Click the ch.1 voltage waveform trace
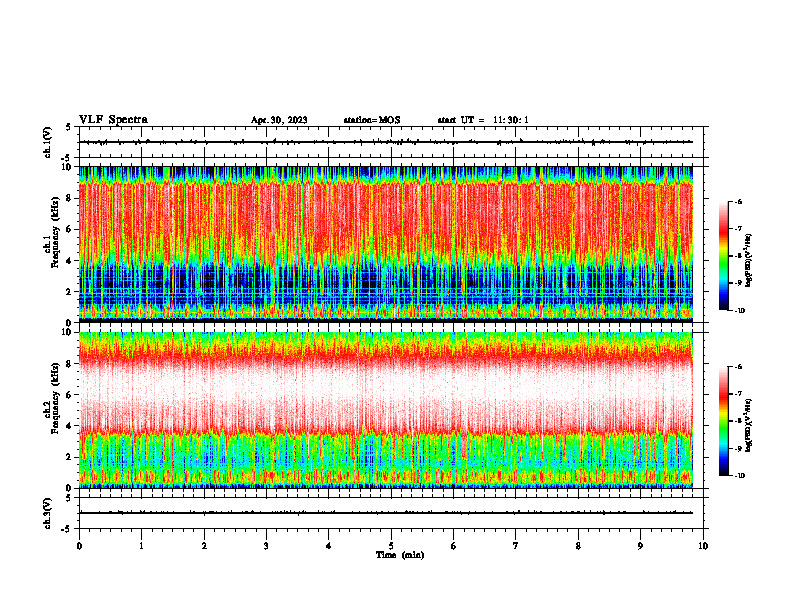The image size is (792, 612). coord(385,142)
